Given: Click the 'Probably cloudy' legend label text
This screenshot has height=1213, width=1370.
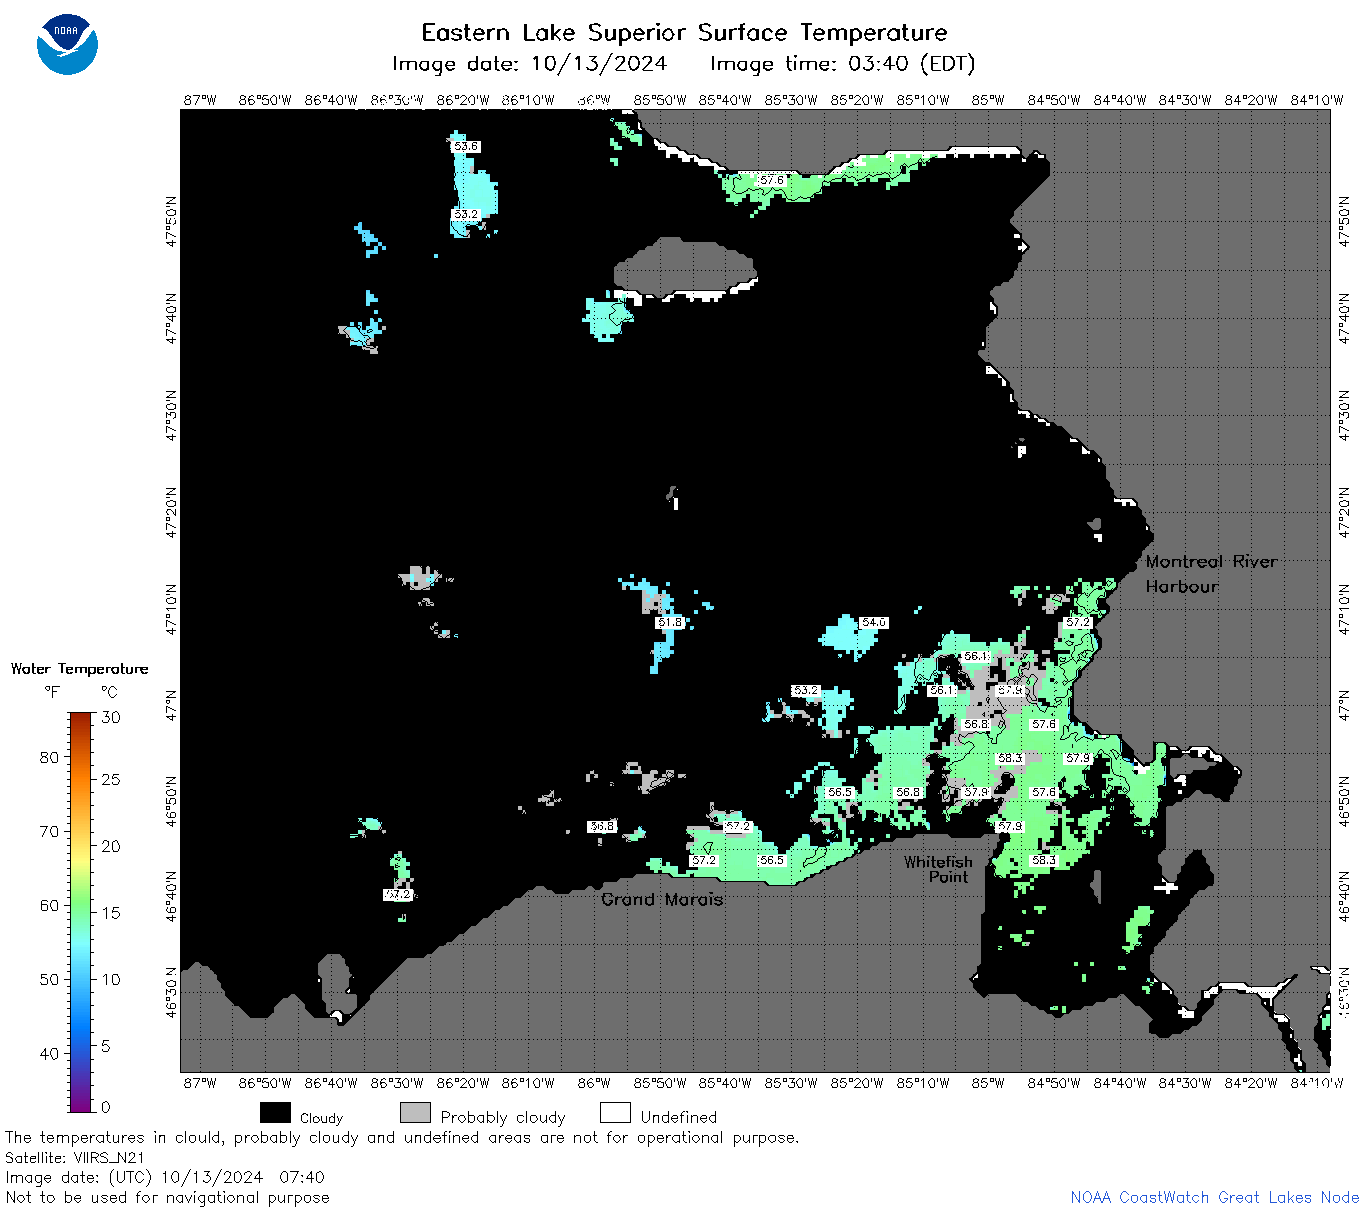Looking at the screenshot, I should point(503,1117).
